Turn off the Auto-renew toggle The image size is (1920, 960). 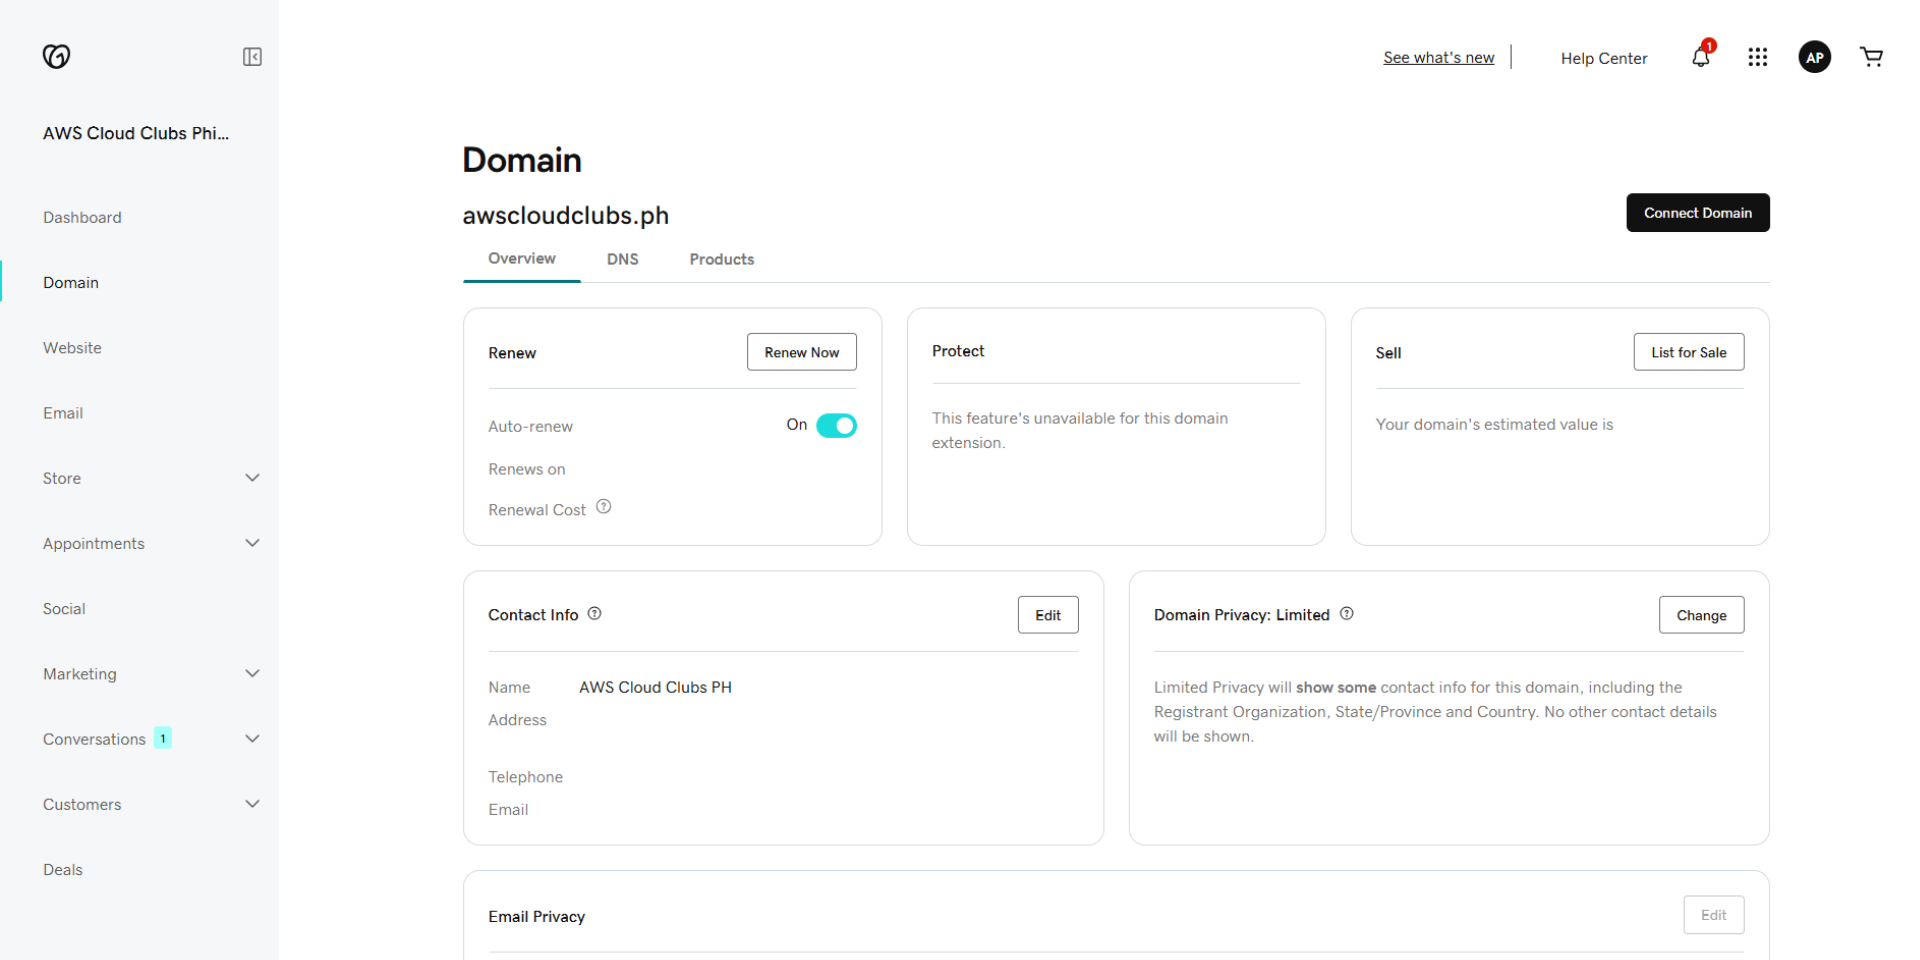(836, 426)
